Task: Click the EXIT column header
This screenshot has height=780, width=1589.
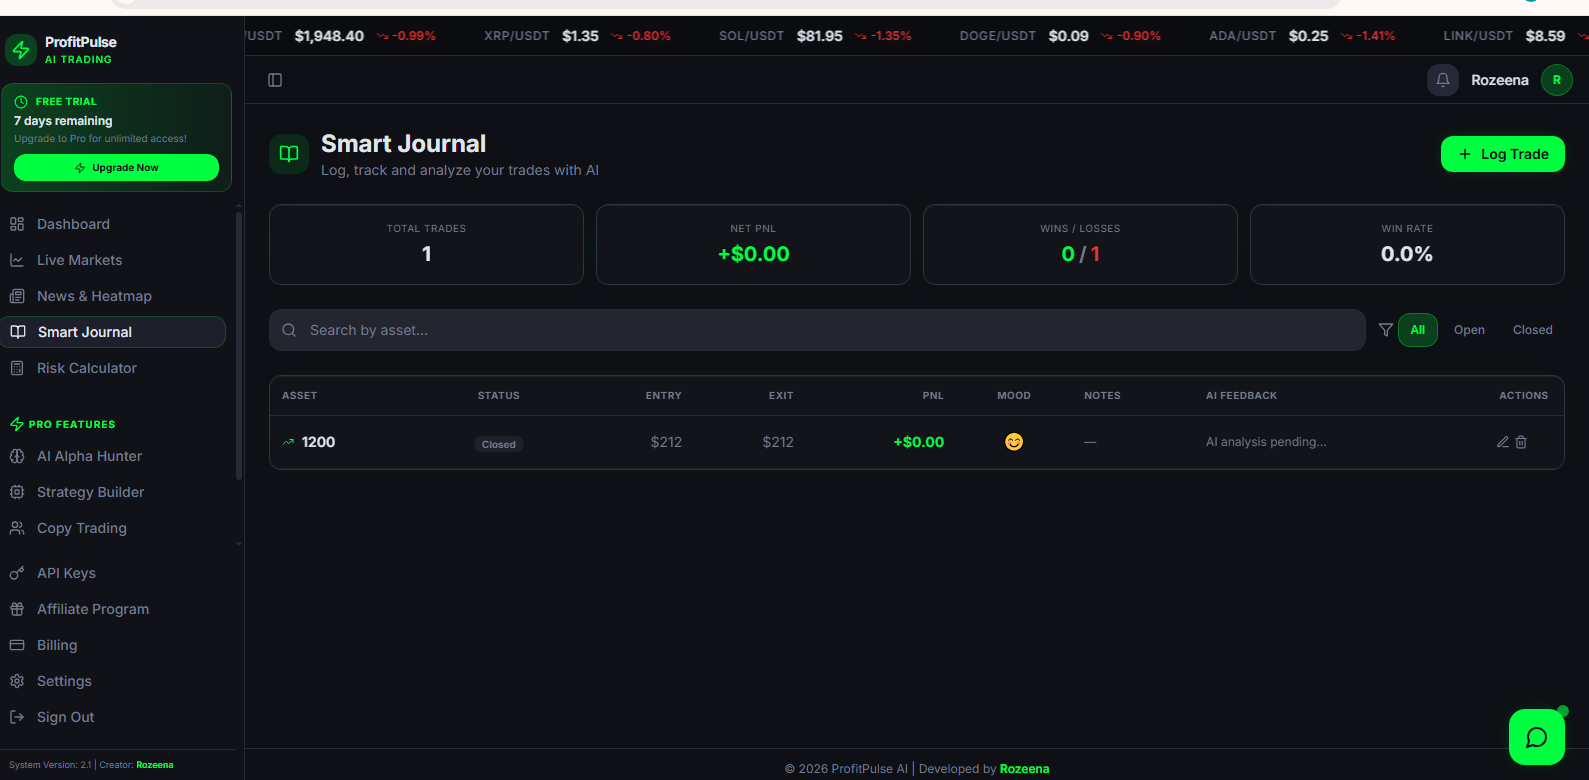Action: 781,396
